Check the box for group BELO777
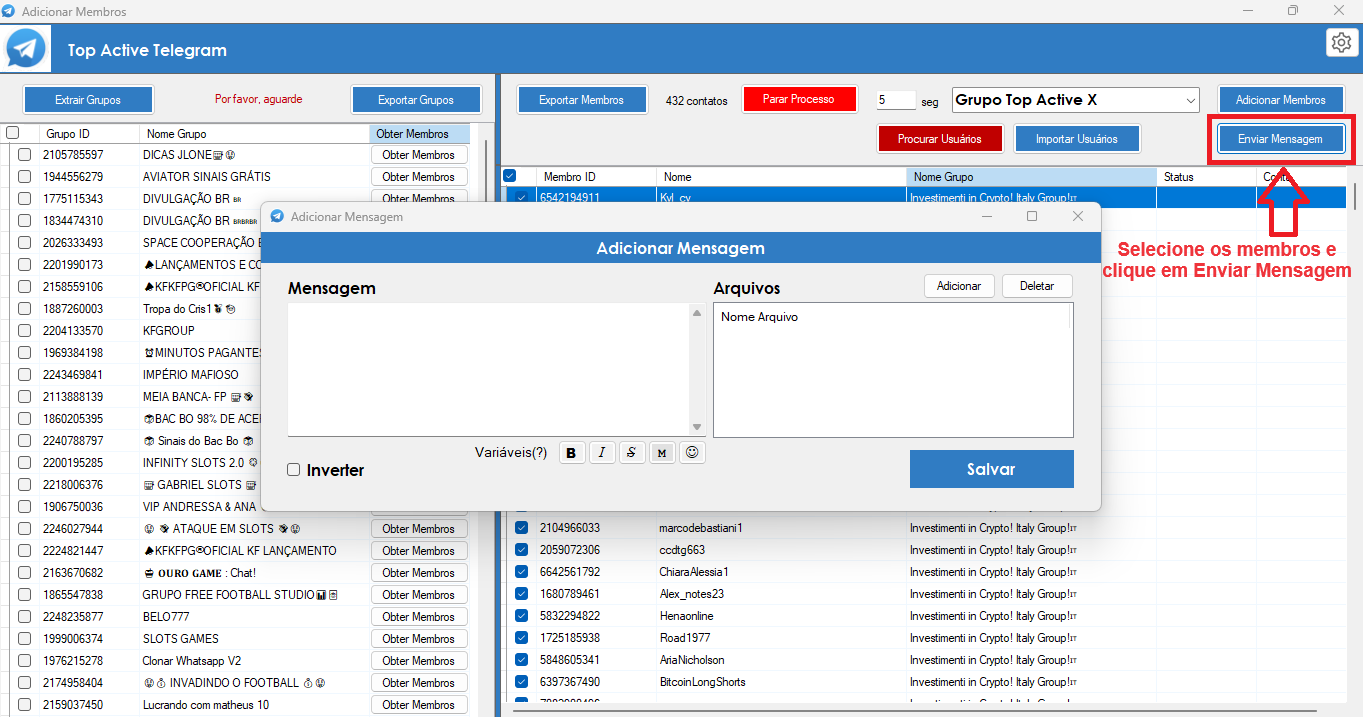 click(24, 617)
